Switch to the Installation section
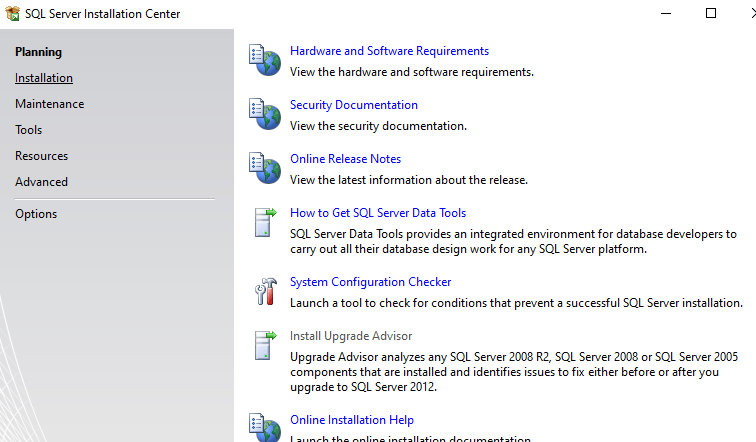Image resolution: width=756 pixels, height=442 pixels. coord(44,78)
